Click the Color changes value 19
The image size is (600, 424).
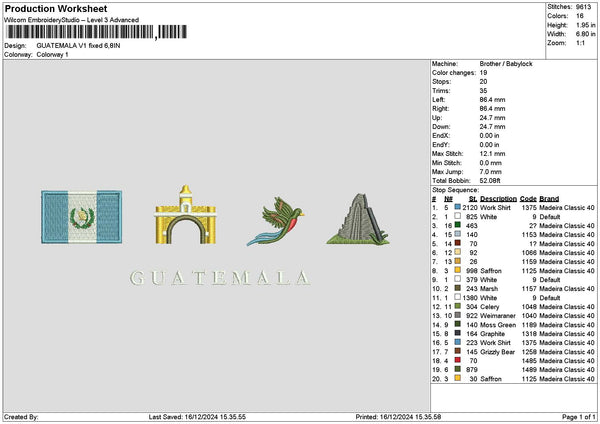pyautogui.click(x=483, y=73)
